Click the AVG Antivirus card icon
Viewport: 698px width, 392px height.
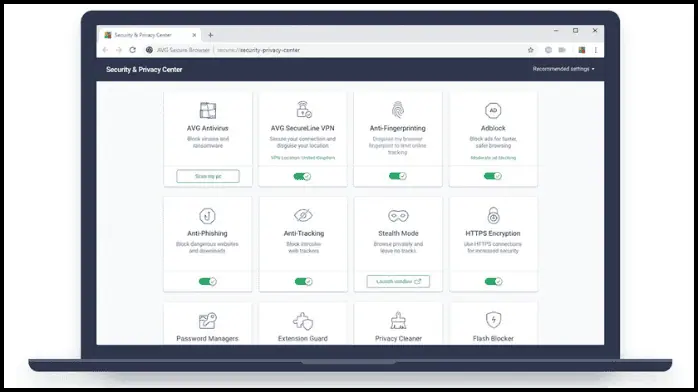click(208, 110)
